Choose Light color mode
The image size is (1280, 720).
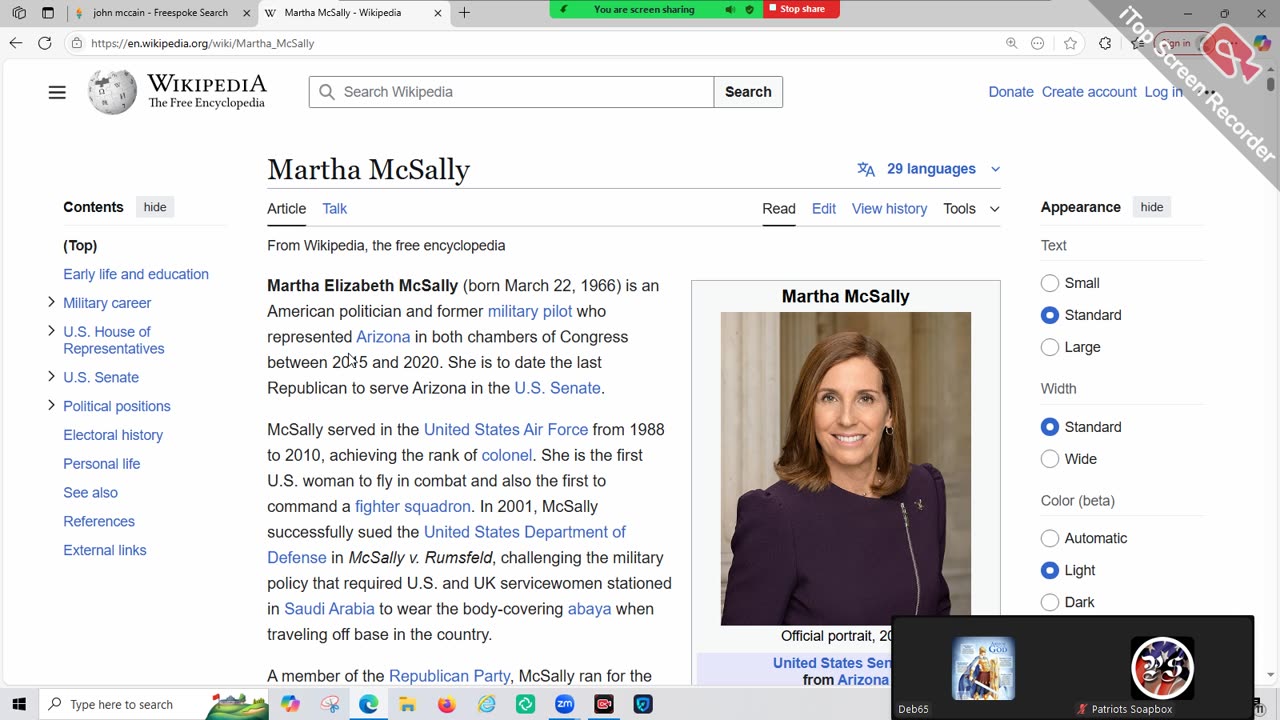pos(1050,570)
